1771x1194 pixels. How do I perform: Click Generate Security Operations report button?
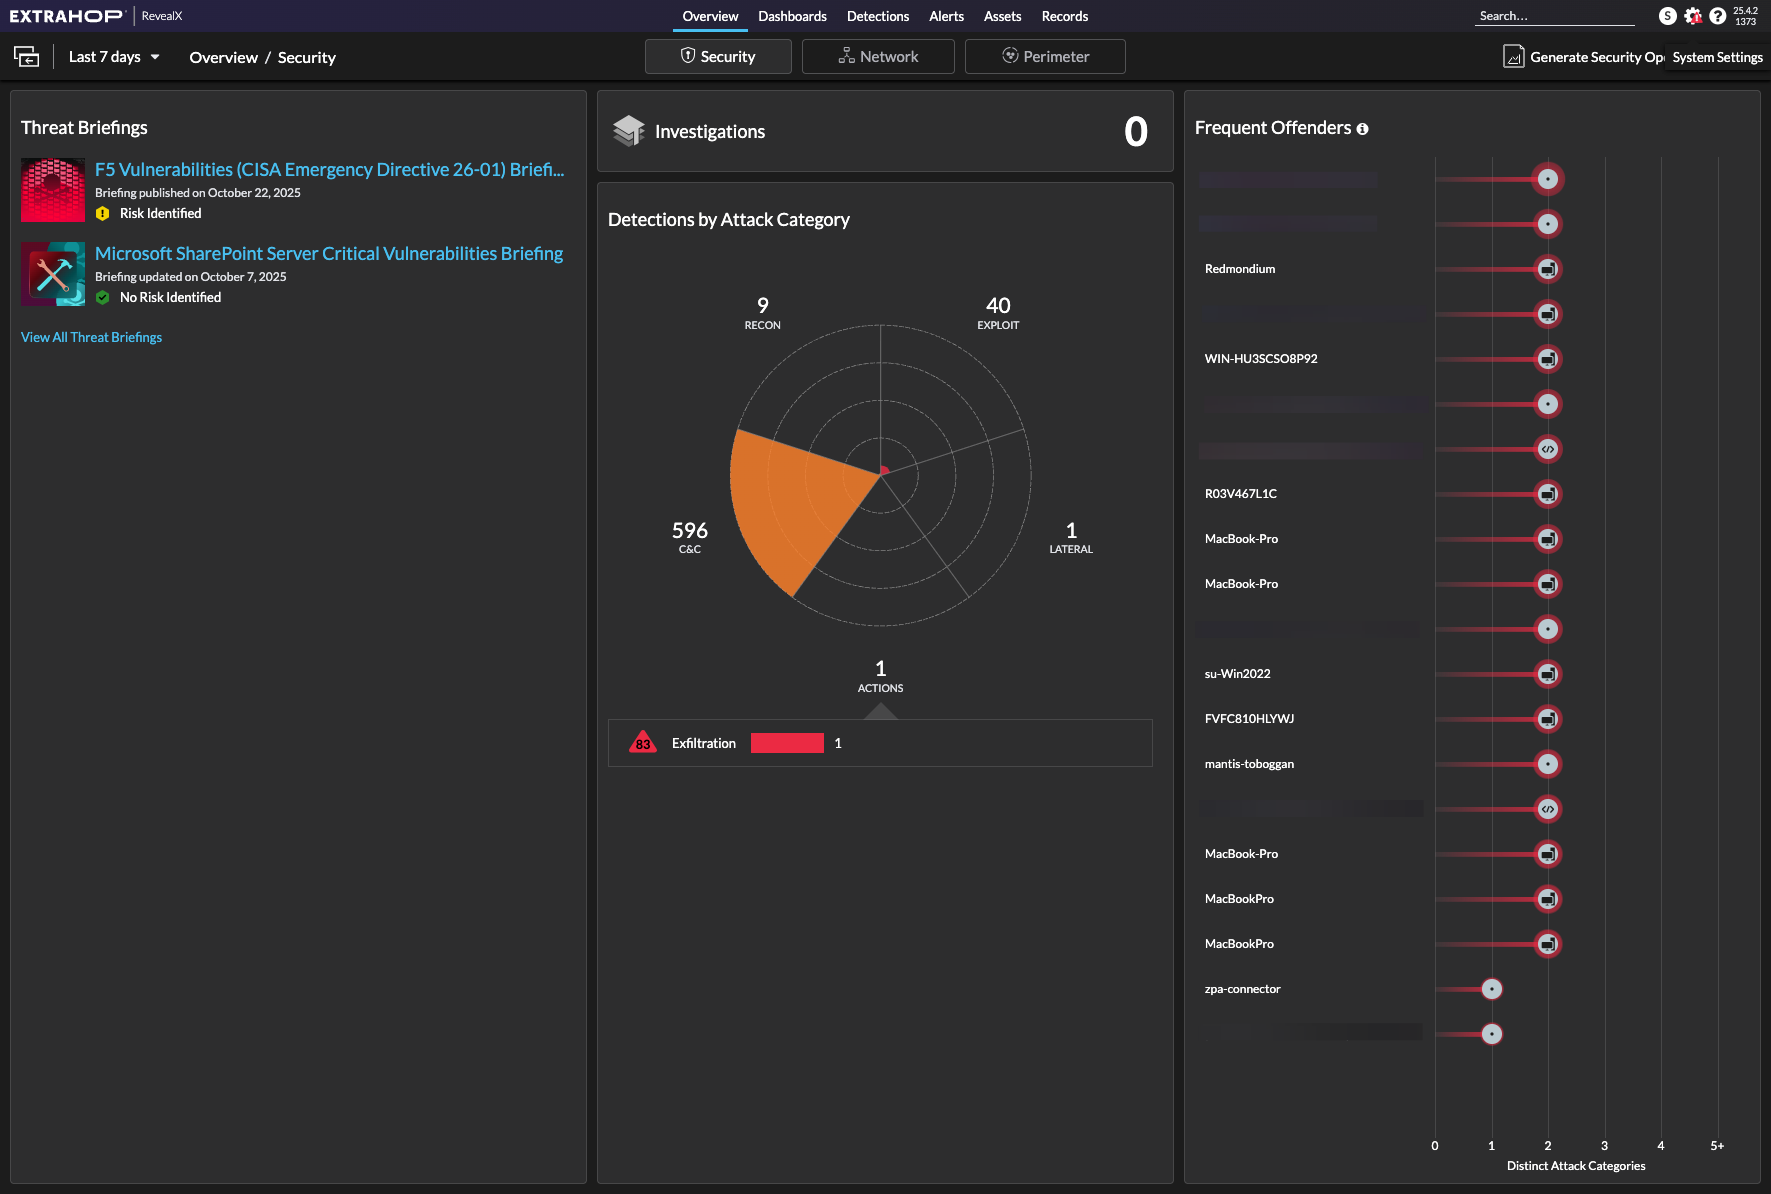point(1583,57)
